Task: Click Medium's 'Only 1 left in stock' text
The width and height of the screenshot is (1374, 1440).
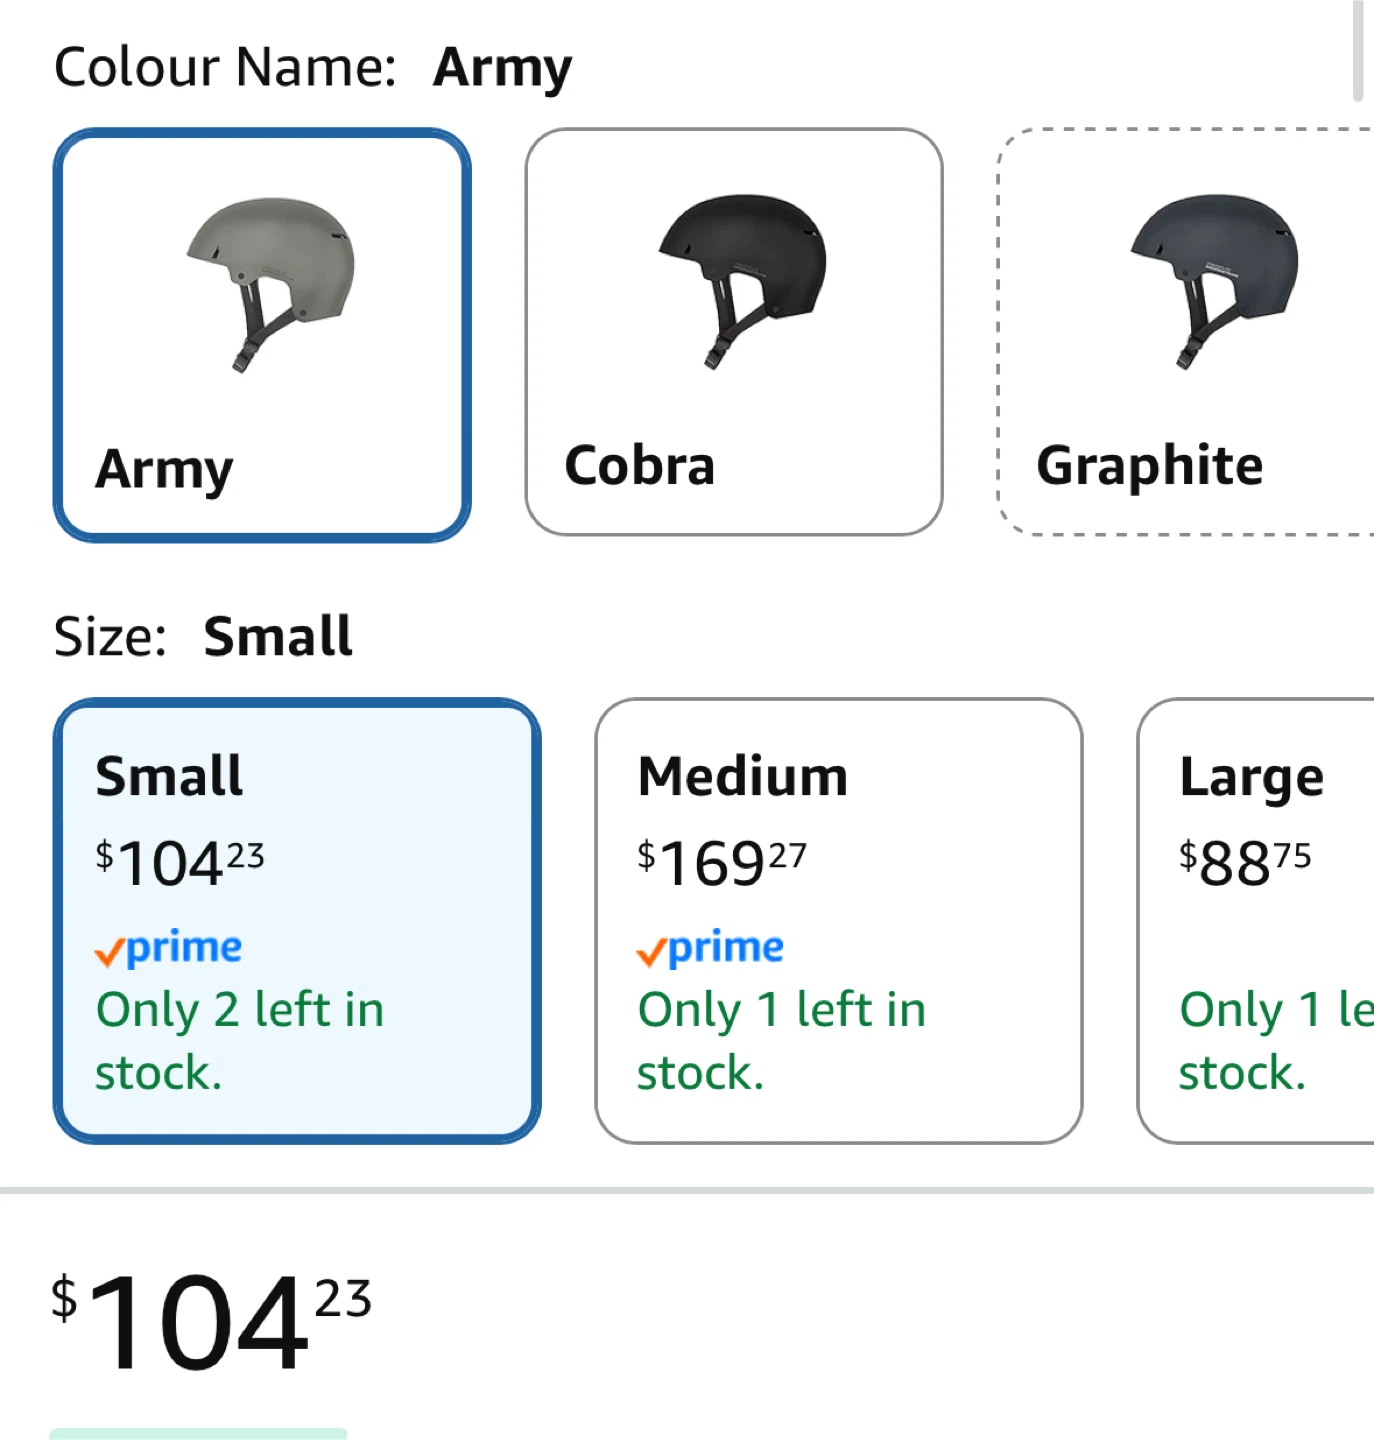Action: [x=782, y=1041]
